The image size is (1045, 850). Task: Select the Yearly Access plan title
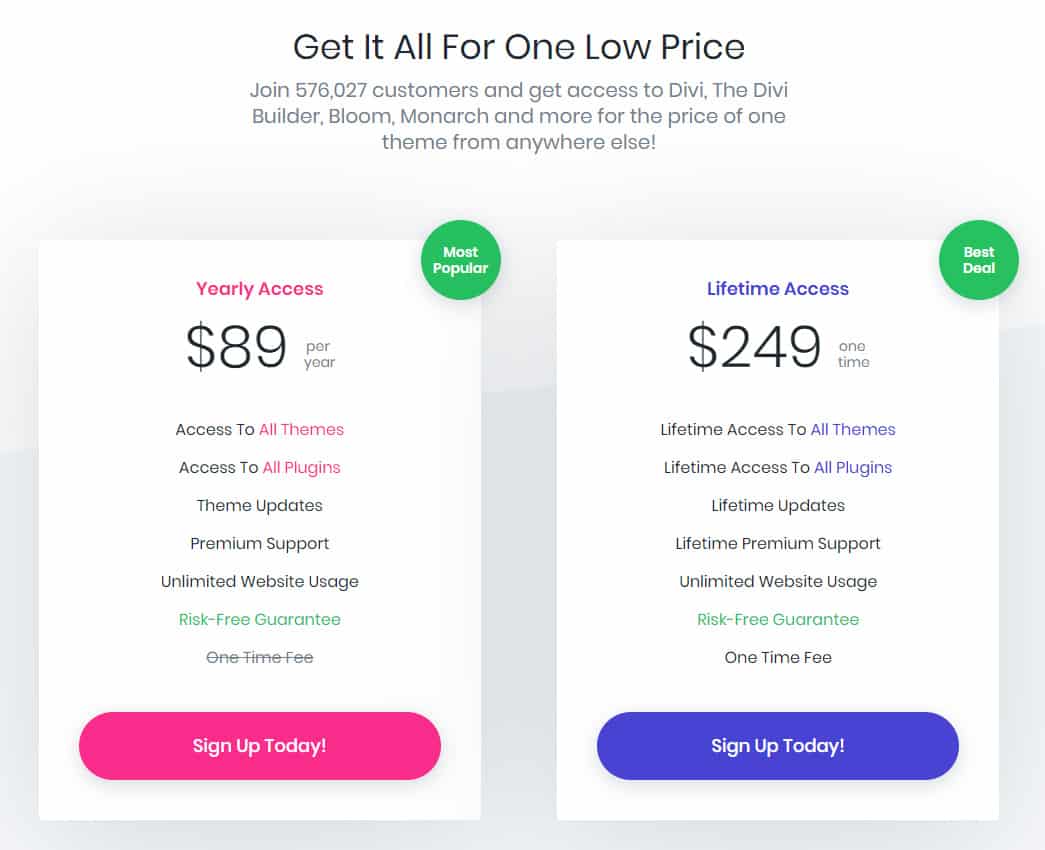click(260, 289)
